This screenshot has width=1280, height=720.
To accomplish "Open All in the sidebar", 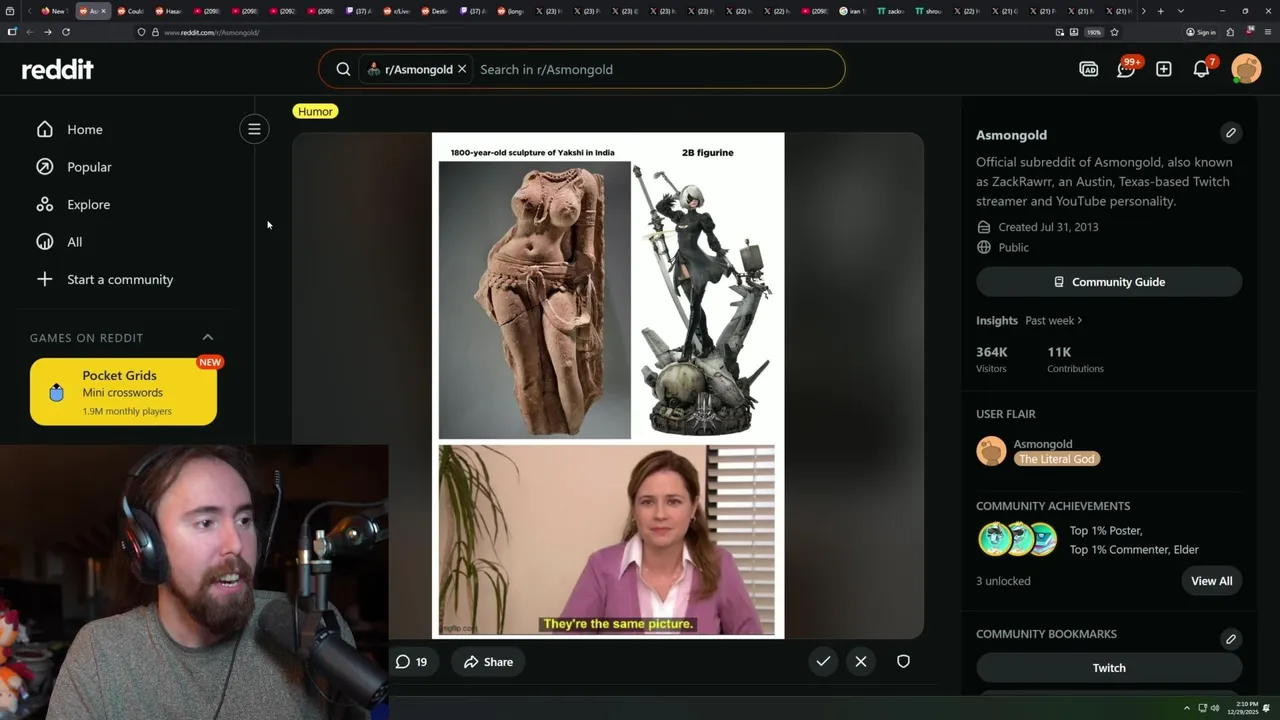I will [x=74, y=242].
